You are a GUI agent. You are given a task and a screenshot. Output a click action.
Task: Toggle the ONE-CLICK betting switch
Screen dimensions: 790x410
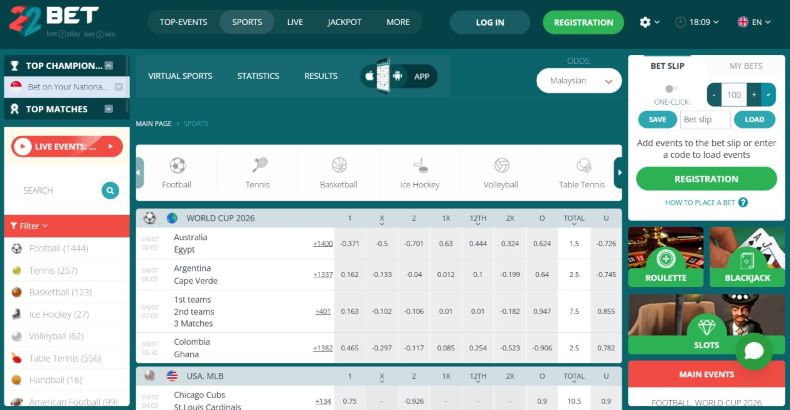(x=671, y=89)
